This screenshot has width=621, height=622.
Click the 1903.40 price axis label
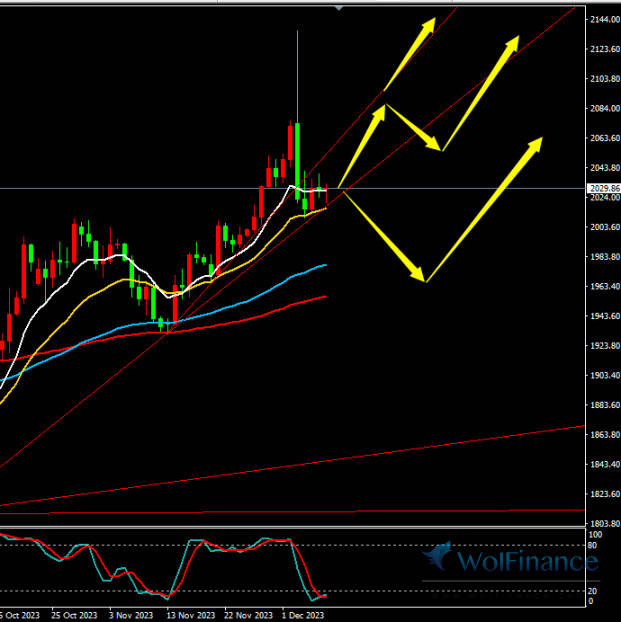[605, 375]
